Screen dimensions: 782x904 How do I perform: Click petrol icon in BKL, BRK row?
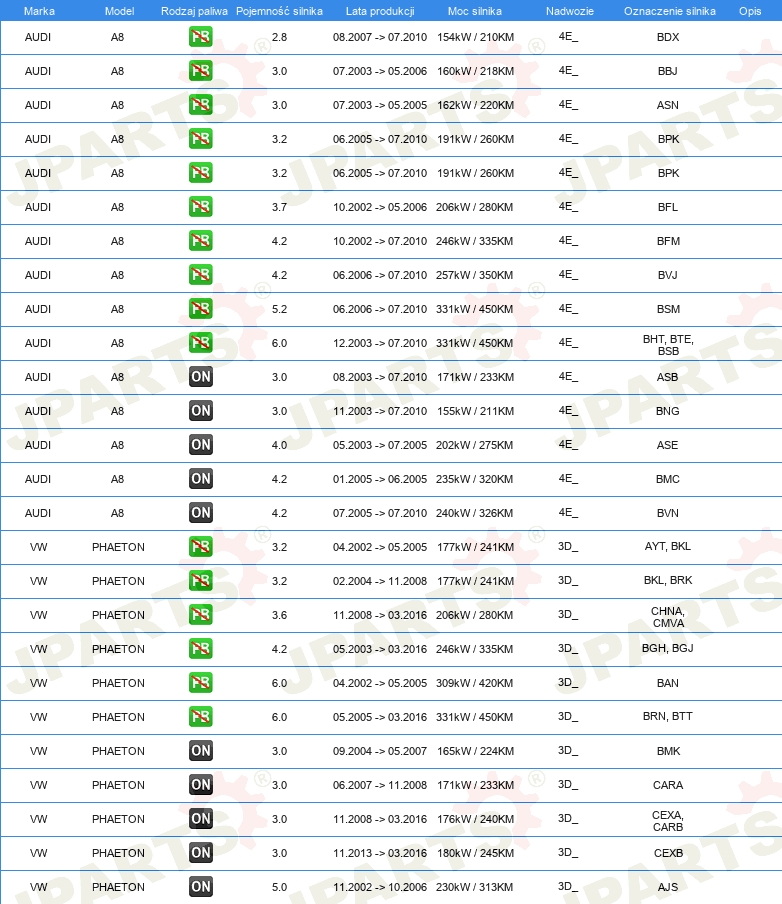(201, 581)
